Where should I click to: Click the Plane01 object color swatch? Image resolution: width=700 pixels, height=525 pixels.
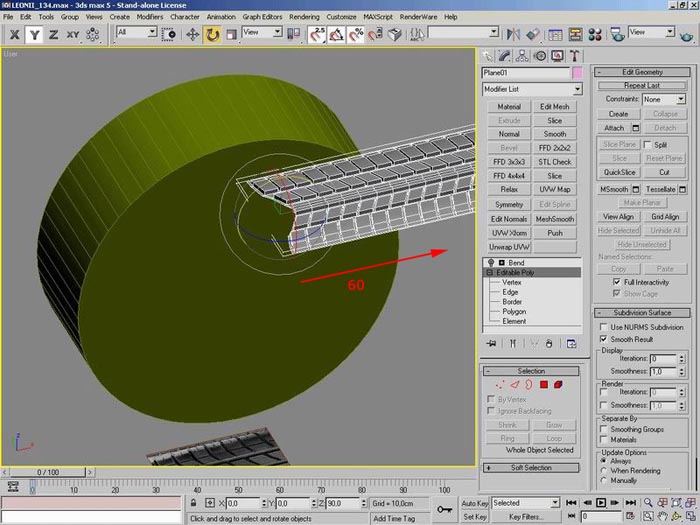tap(577, 73)
